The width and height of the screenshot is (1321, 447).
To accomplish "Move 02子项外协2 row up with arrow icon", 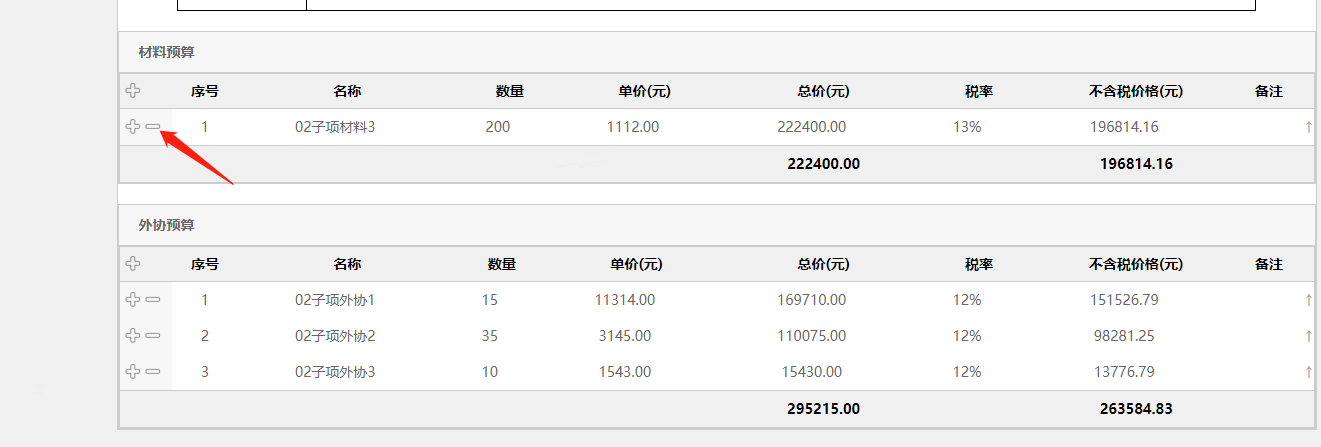I will (1308, 336).
